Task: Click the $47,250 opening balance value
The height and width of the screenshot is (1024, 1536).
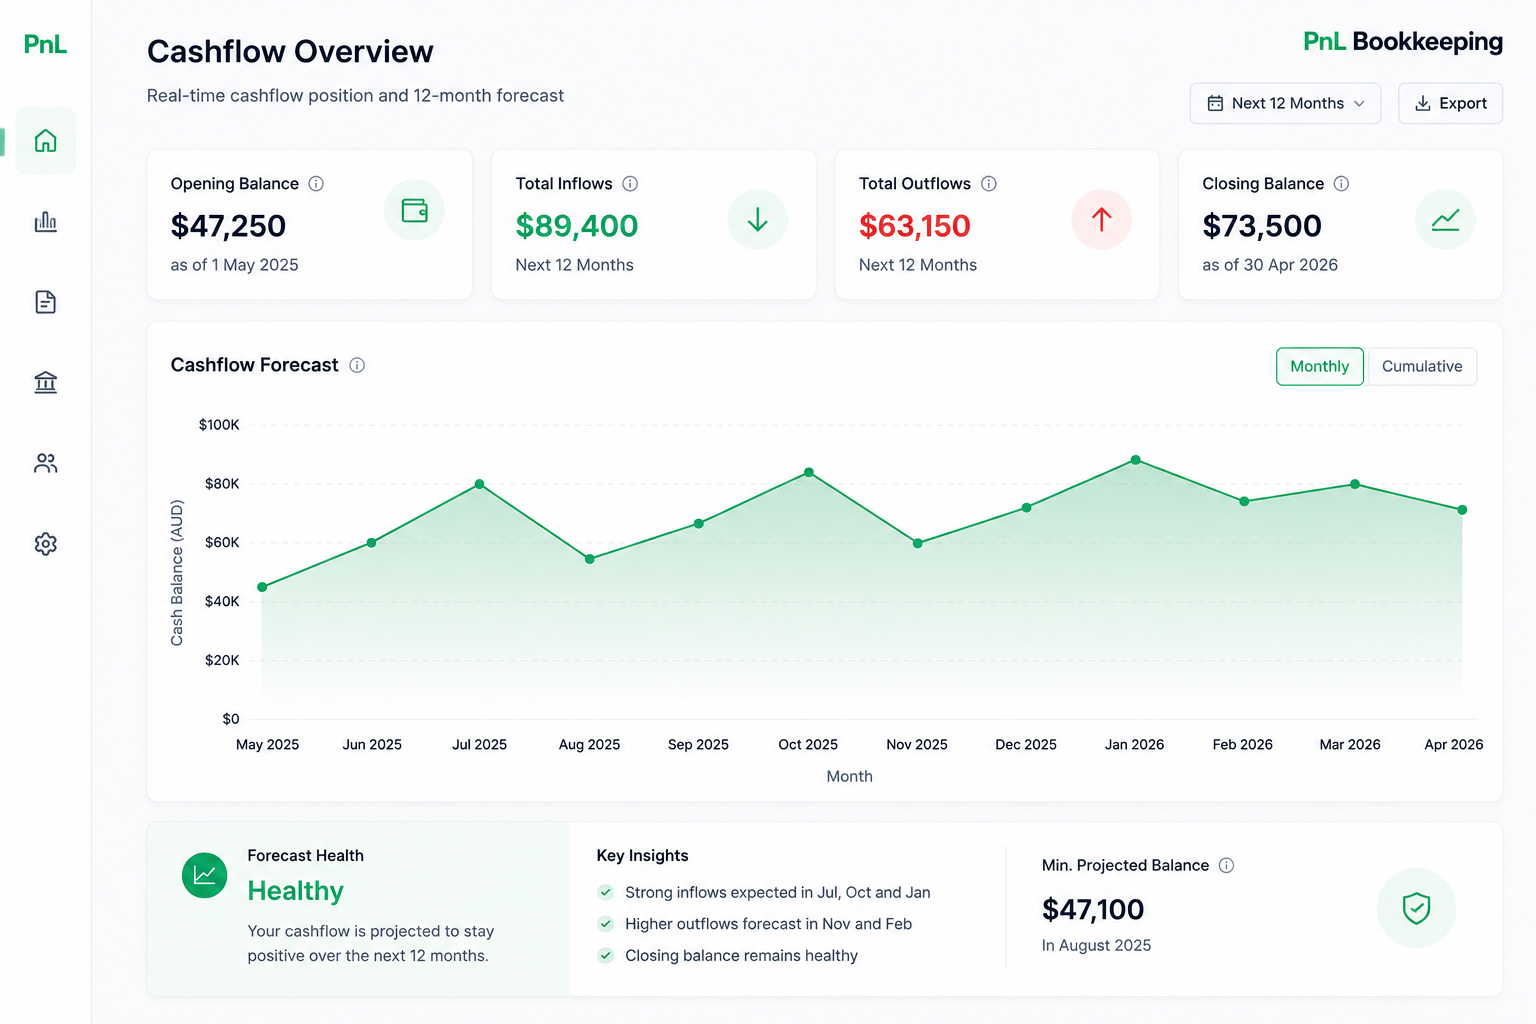Action: 228,226
